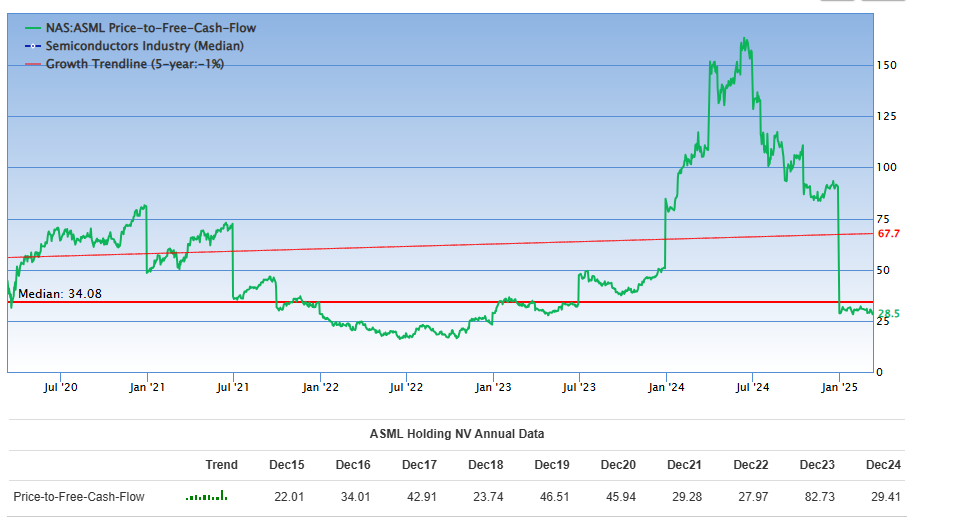Viewport: 956px width, 530px height.
Task: Click the 42.91 value cell
Action: pyautogui.click(x=422, y=497)
